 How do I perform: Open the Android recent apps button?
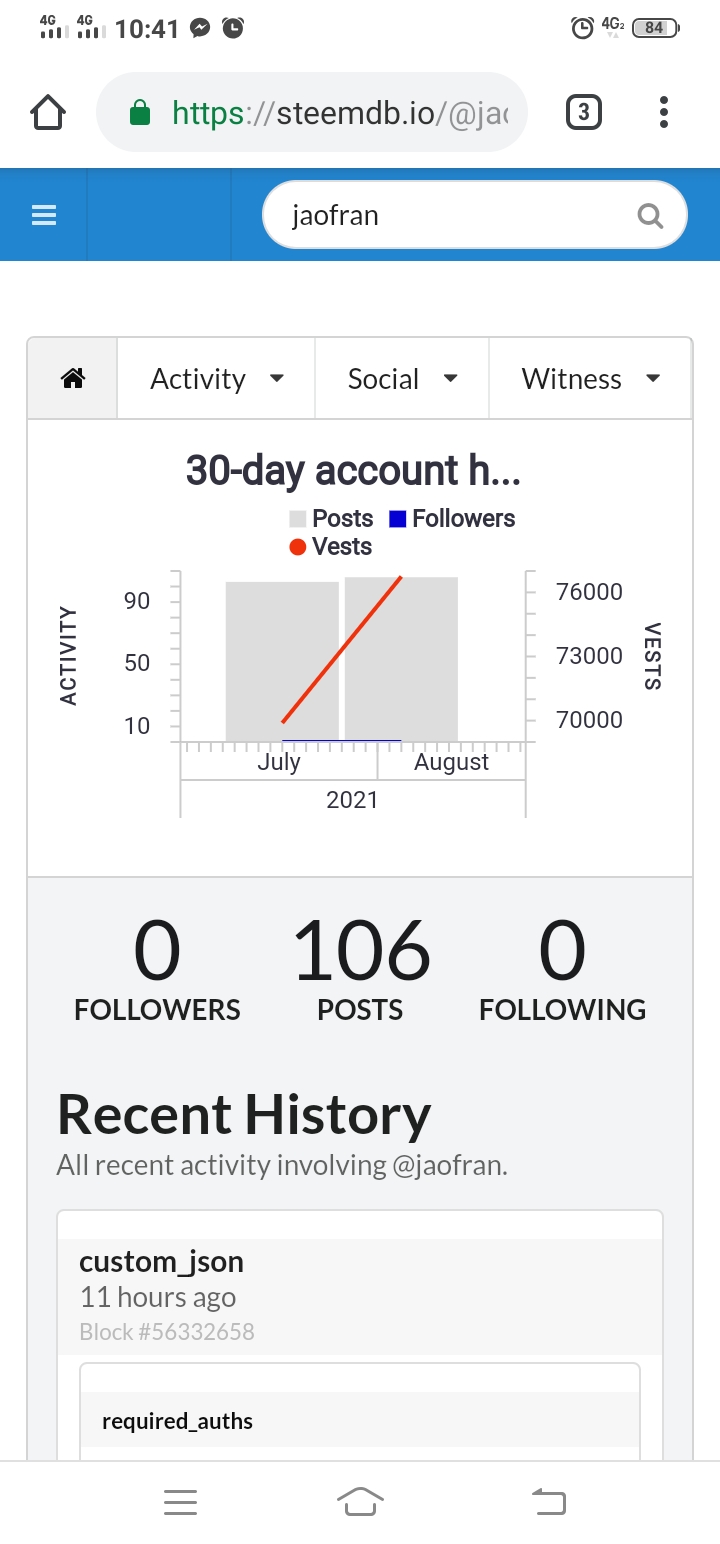pos(180,1501)
